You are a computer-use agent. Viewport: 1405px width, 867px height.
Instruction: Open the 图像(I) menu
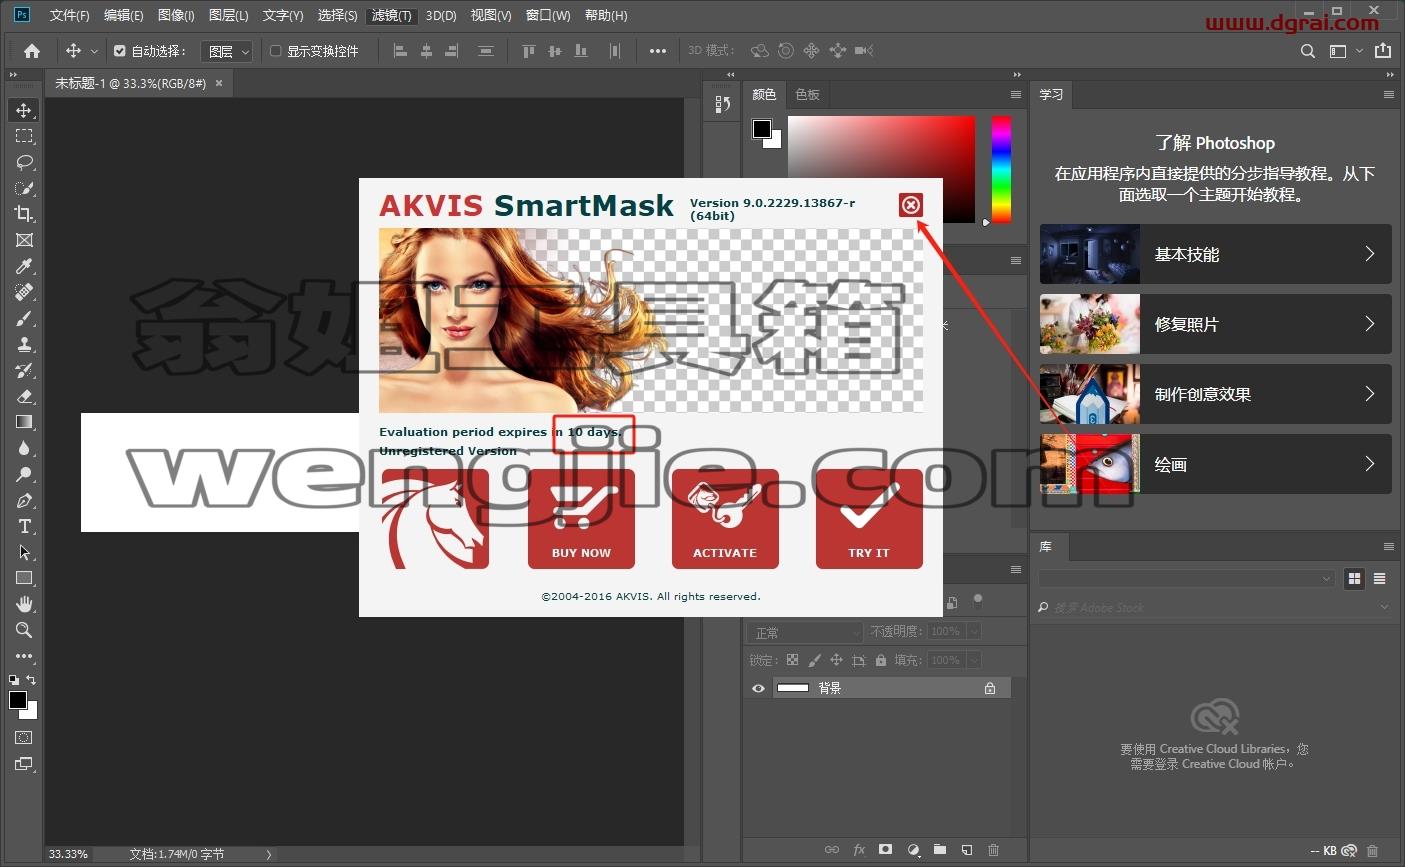coord(176,15)
